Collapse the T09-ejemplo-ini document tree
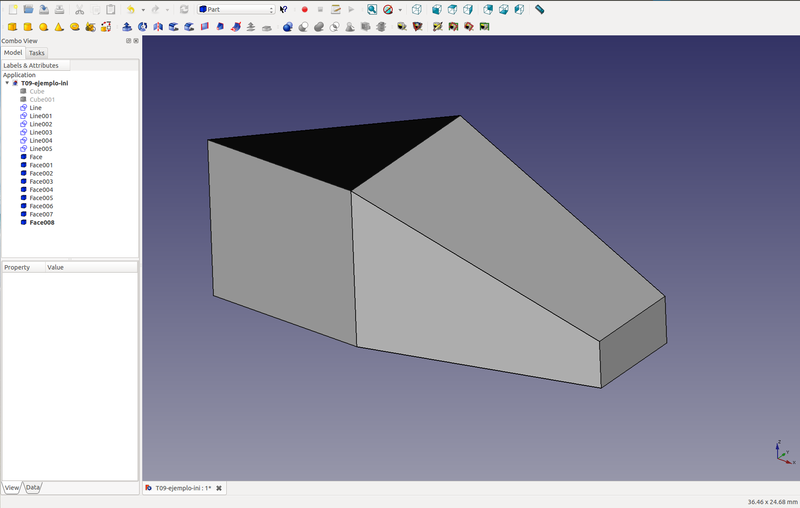The image size is (800, 508). click(7, 83)
